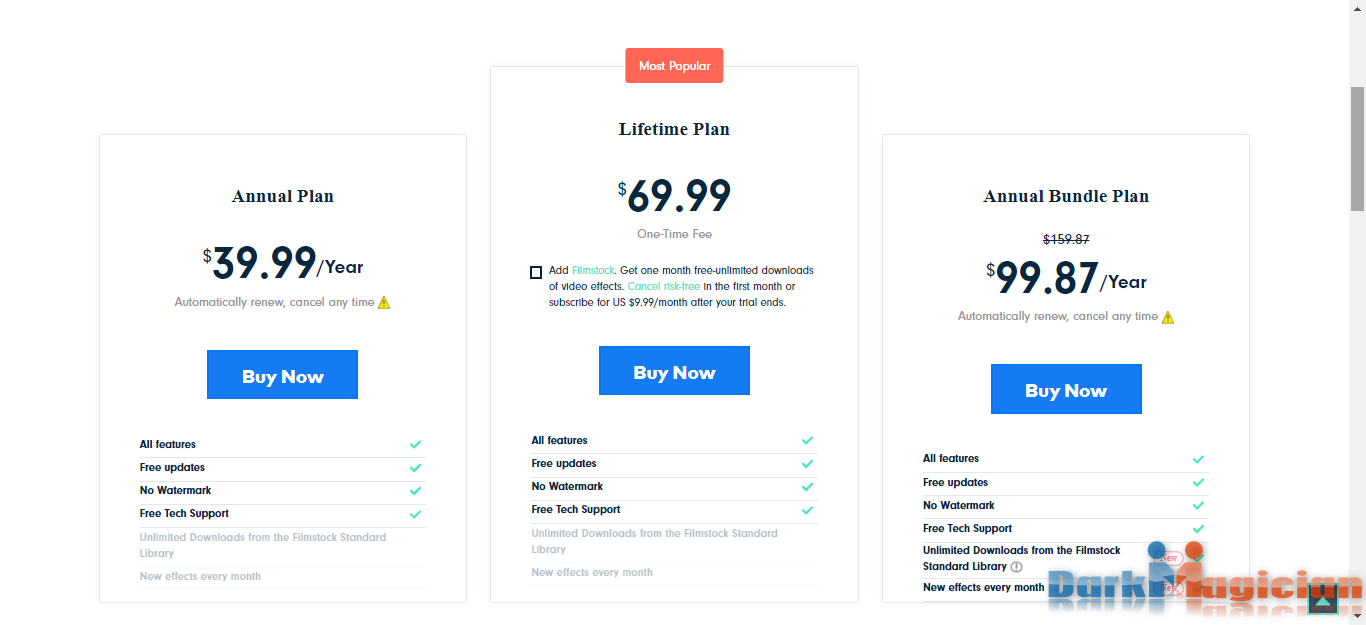Buy the Annual Plan for $39.99
This screenshot has height=625, width=1366.
(282, 375)
